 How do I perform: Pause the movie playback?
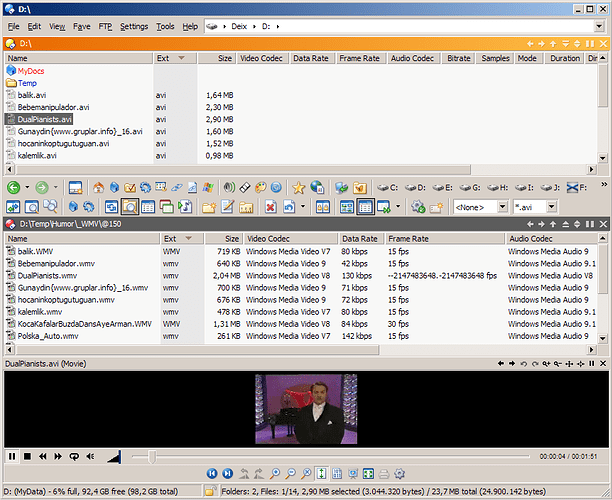point(12,456)
